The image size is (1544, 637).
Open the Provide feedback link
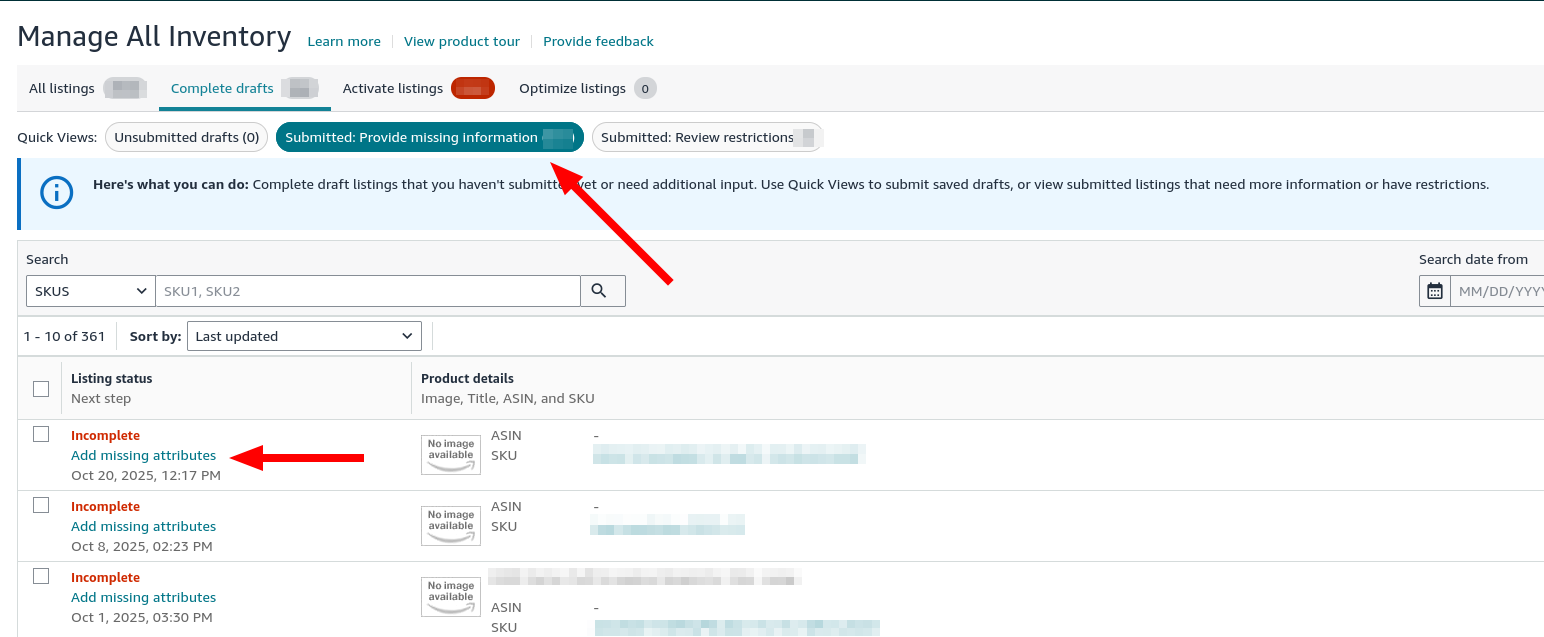pyautogui.click(x=598, y=41)
